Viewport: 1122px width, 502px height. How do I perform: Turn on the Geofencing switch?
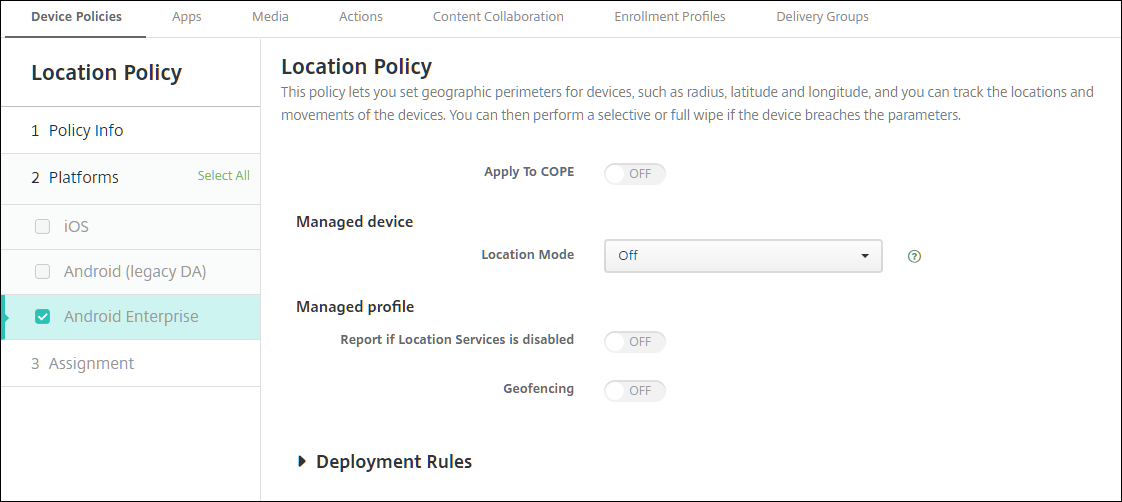click(x=635, y=391)
